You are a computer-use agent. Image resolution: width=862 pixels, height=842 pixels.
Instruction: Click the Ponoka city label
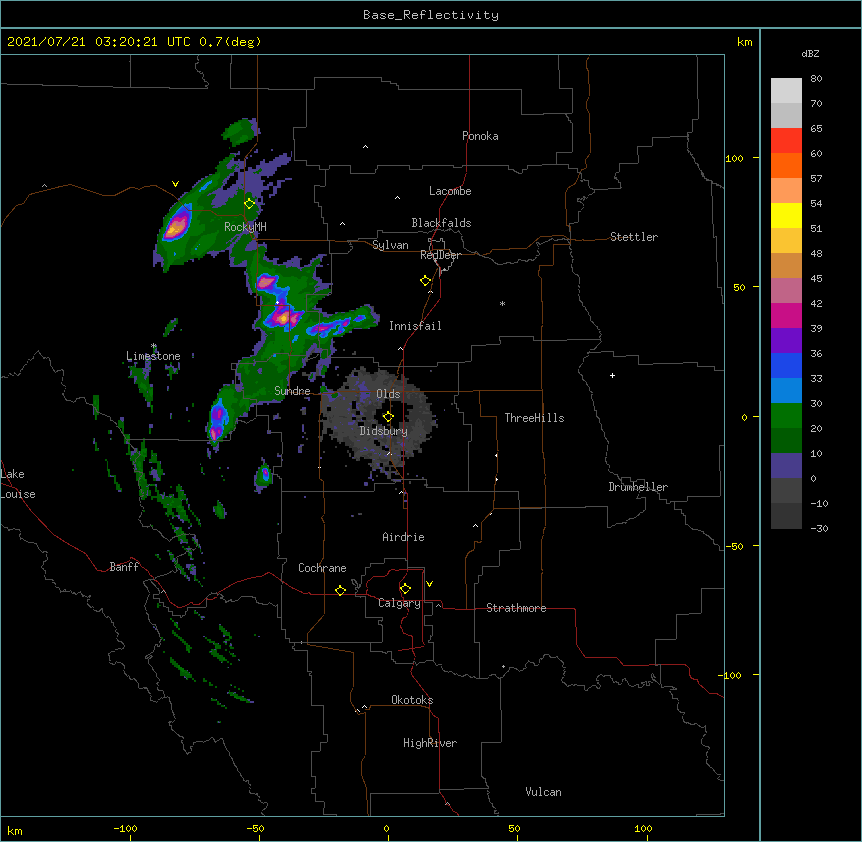(x=480, y=136)
